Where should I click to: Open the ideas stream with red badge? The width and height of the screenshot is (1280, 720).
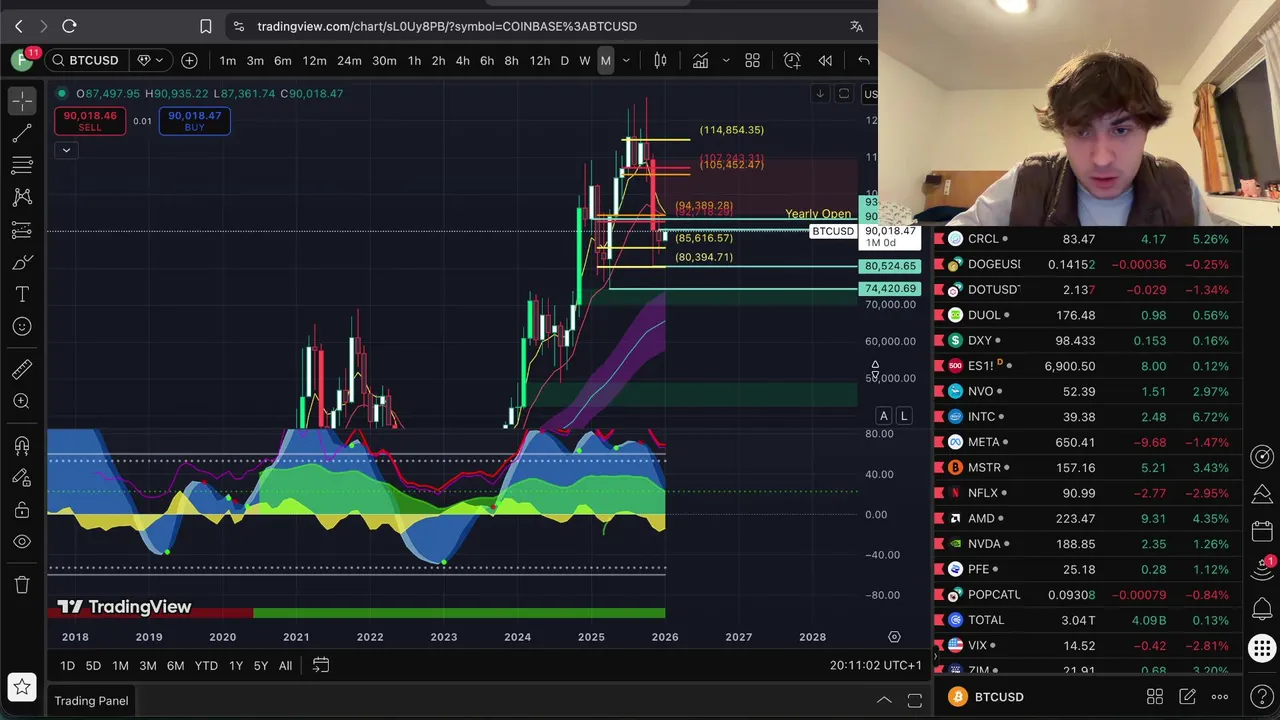(x=1262, y=568)
